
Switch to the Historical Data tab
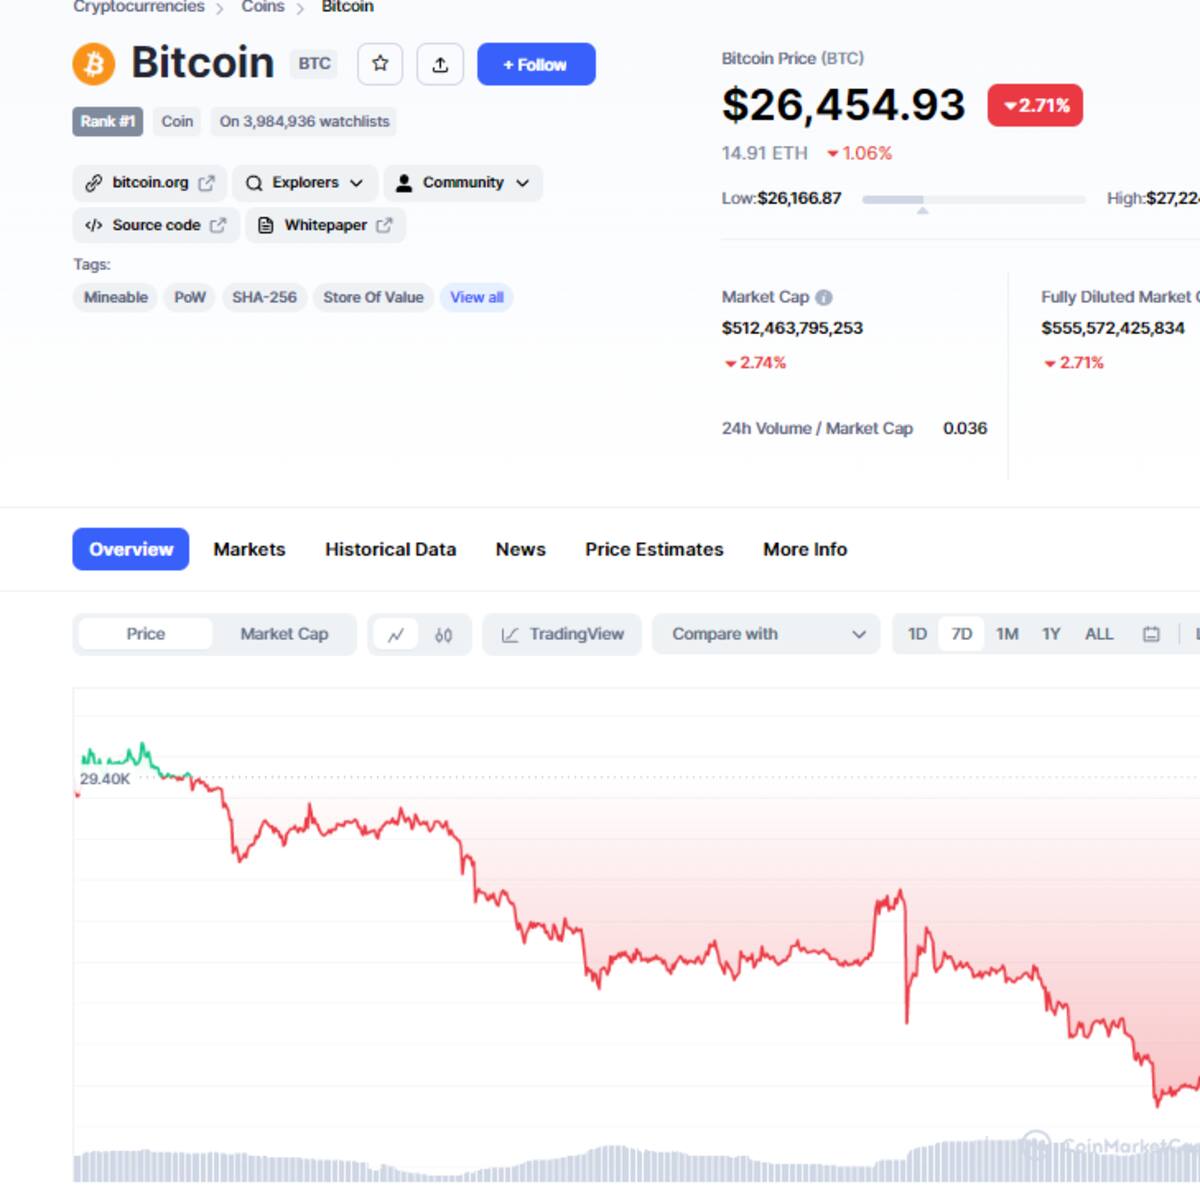point(390,549)
